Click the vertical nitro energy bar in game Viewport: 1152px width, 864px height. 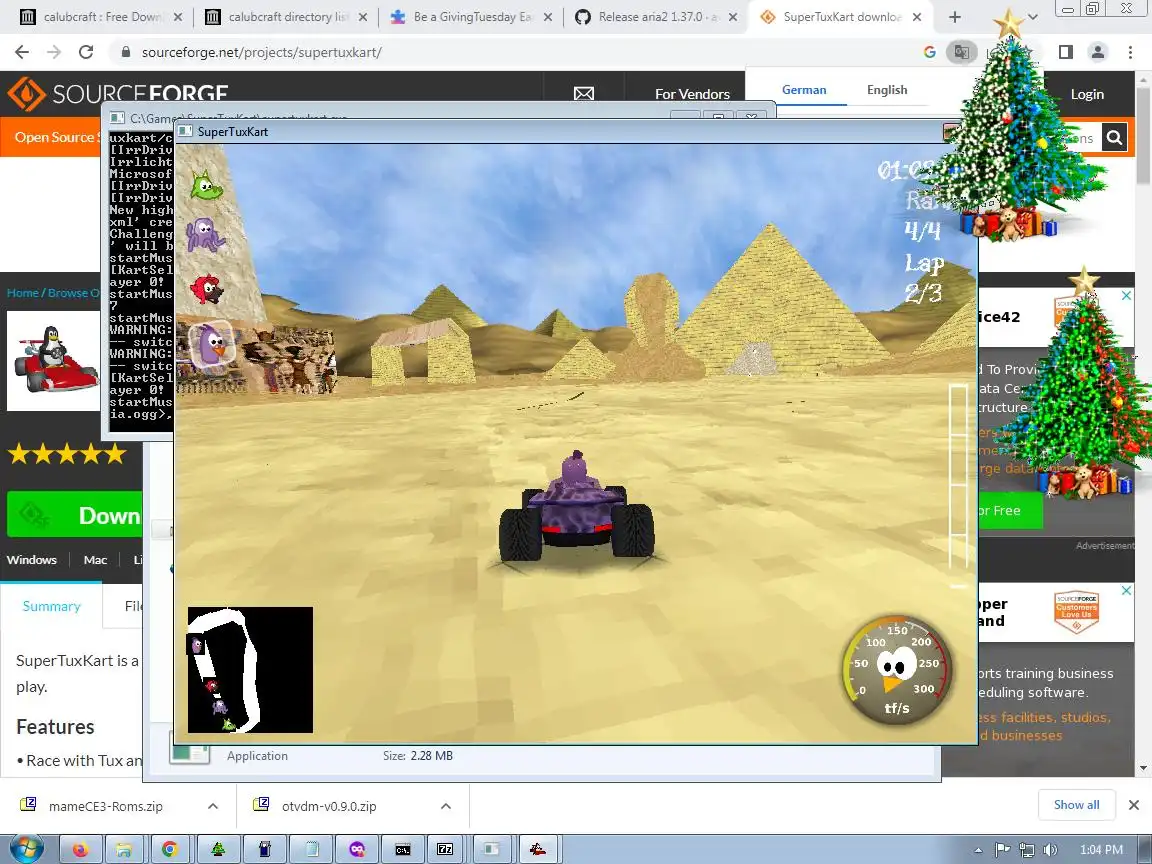(959, 485)
